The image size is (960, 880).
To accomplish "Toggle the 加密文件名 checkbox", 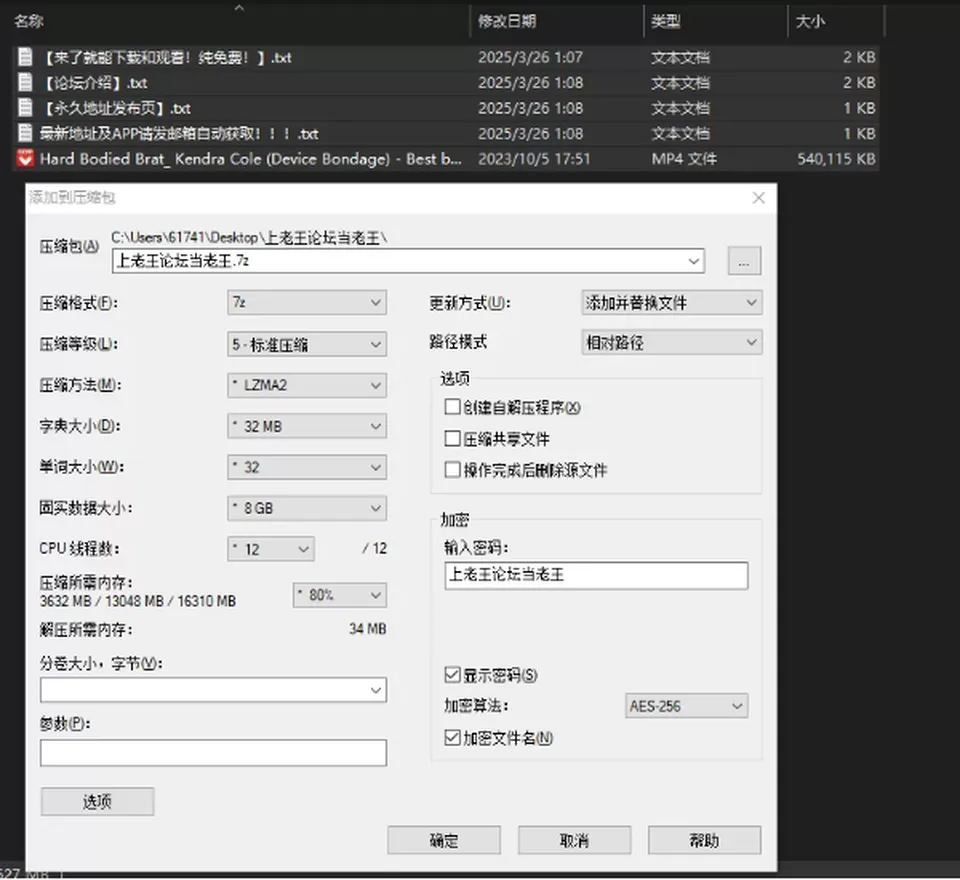I will (452, 737).
